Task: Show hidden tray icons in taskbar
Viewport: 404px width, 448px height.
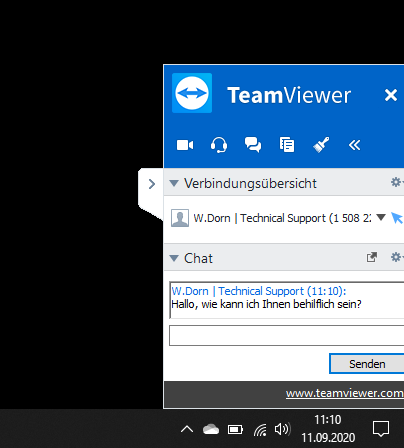Action: pos(187,429)
